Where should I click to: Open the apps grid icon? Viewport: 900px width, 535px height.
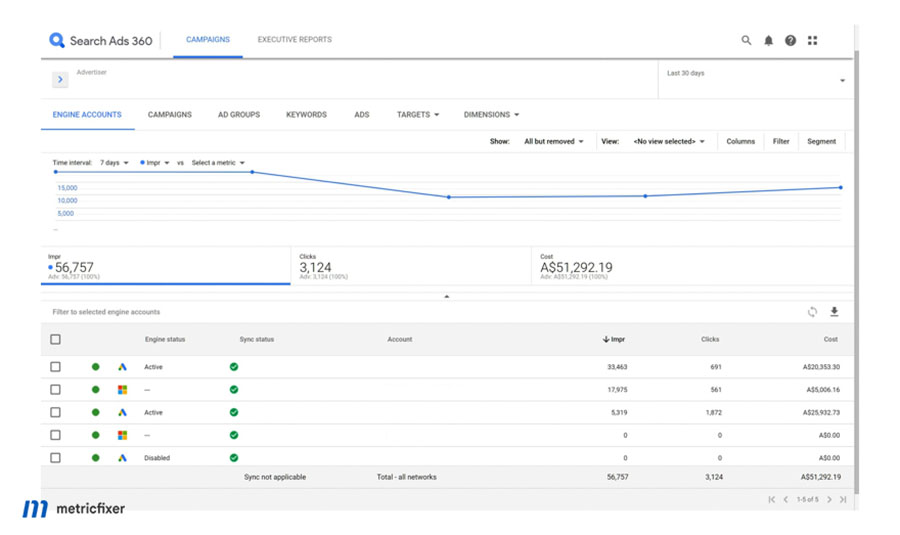tap(812, 40)
